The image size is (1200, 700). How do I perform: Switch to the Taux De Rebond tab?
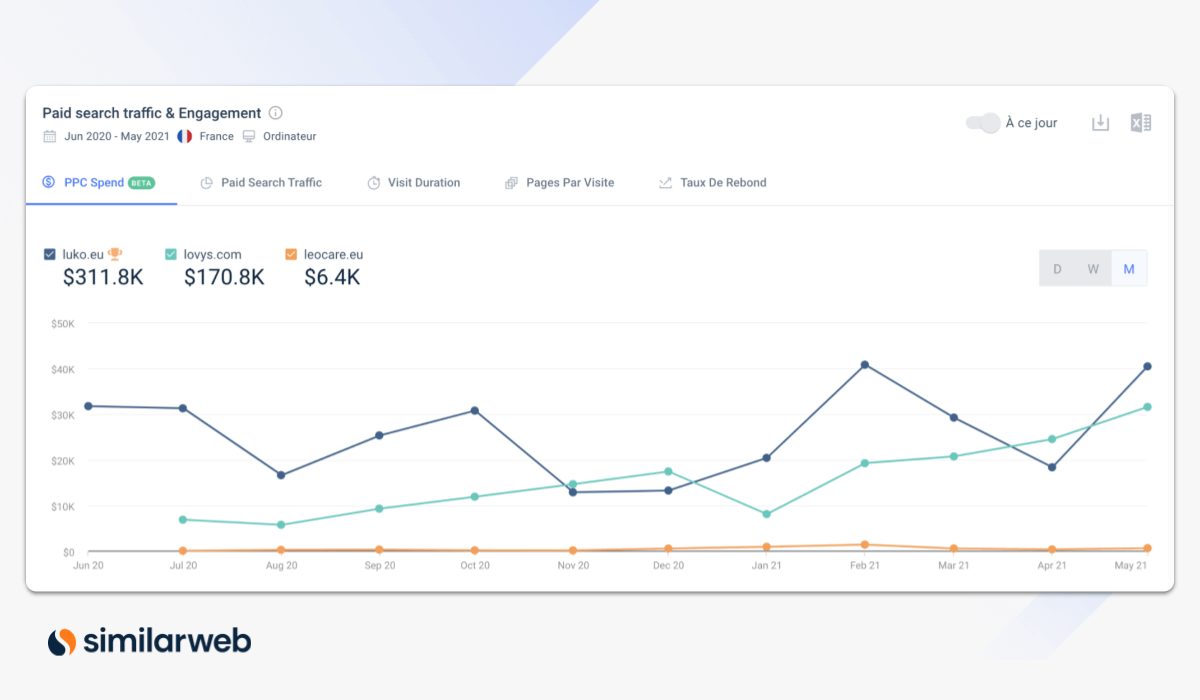tap(722, 182)
